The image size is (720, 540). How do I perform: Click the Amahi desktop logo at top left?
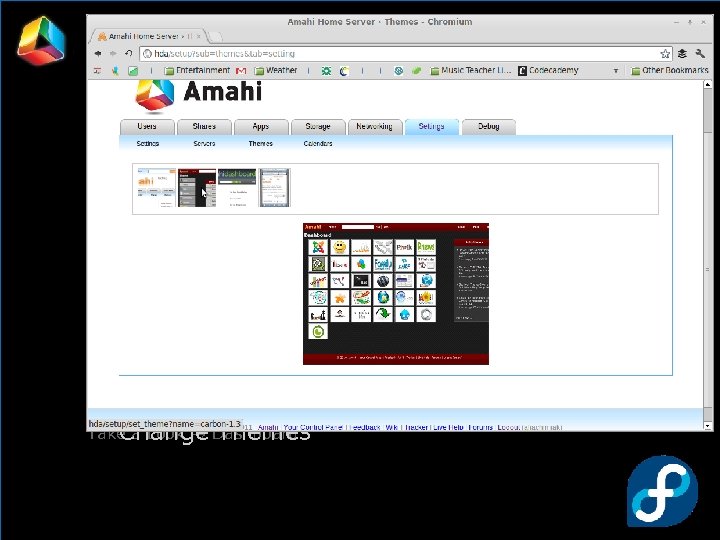(x=40, y=40)
